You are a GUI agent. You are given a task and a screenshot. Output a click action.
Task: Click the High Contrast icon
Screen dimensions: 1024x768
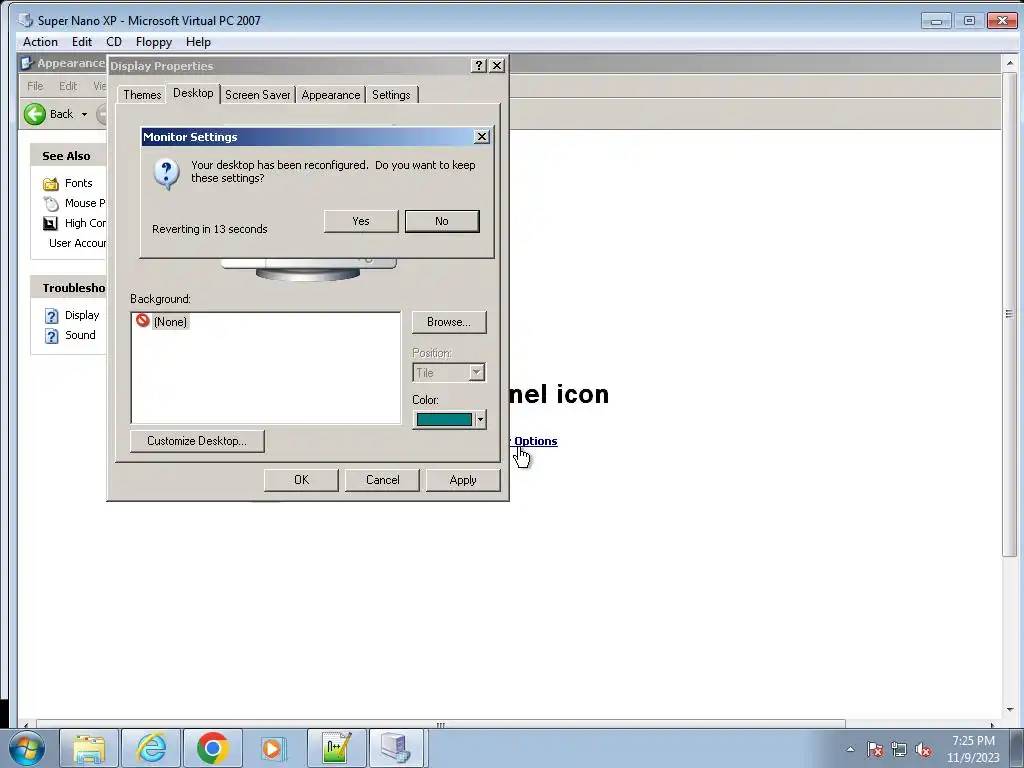(x=50, y=223)
